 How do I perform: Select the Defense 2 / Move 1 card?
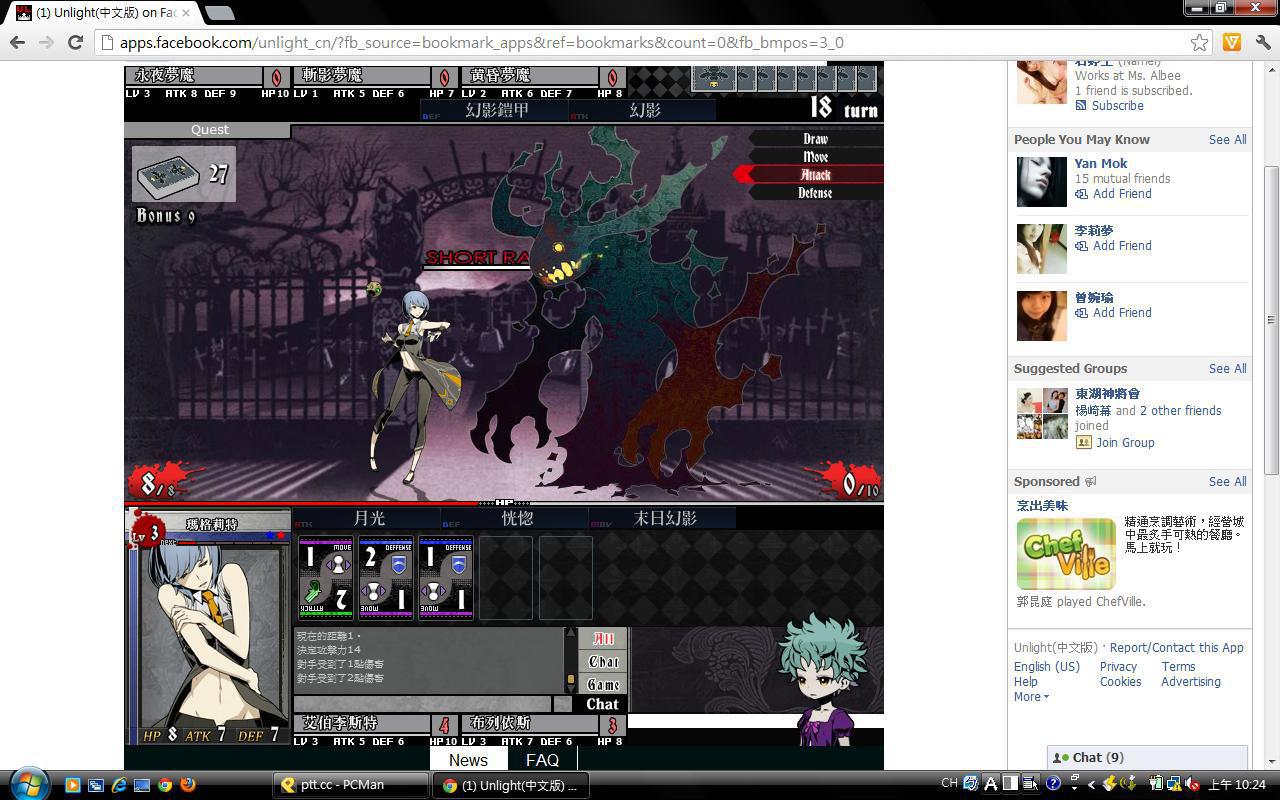pos(386,578)
